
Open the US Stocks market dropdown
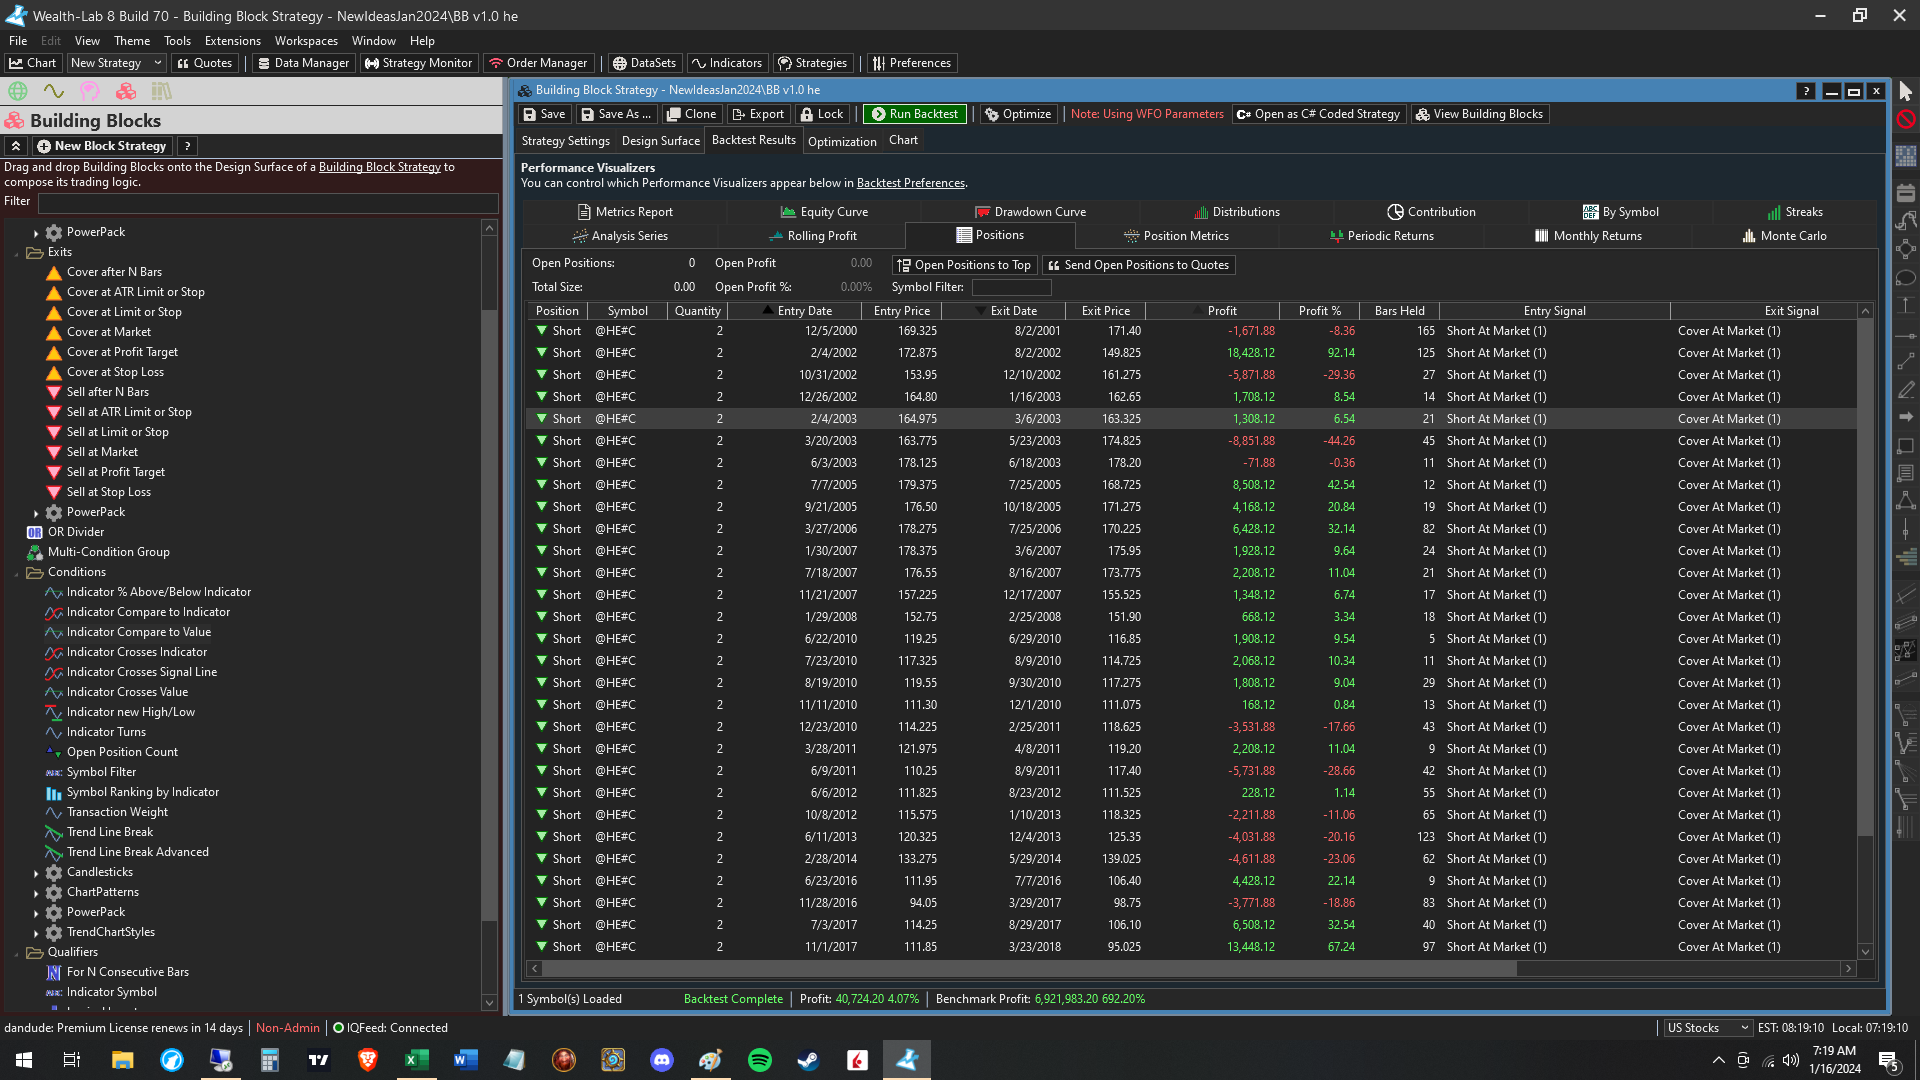[1707, 1028]
